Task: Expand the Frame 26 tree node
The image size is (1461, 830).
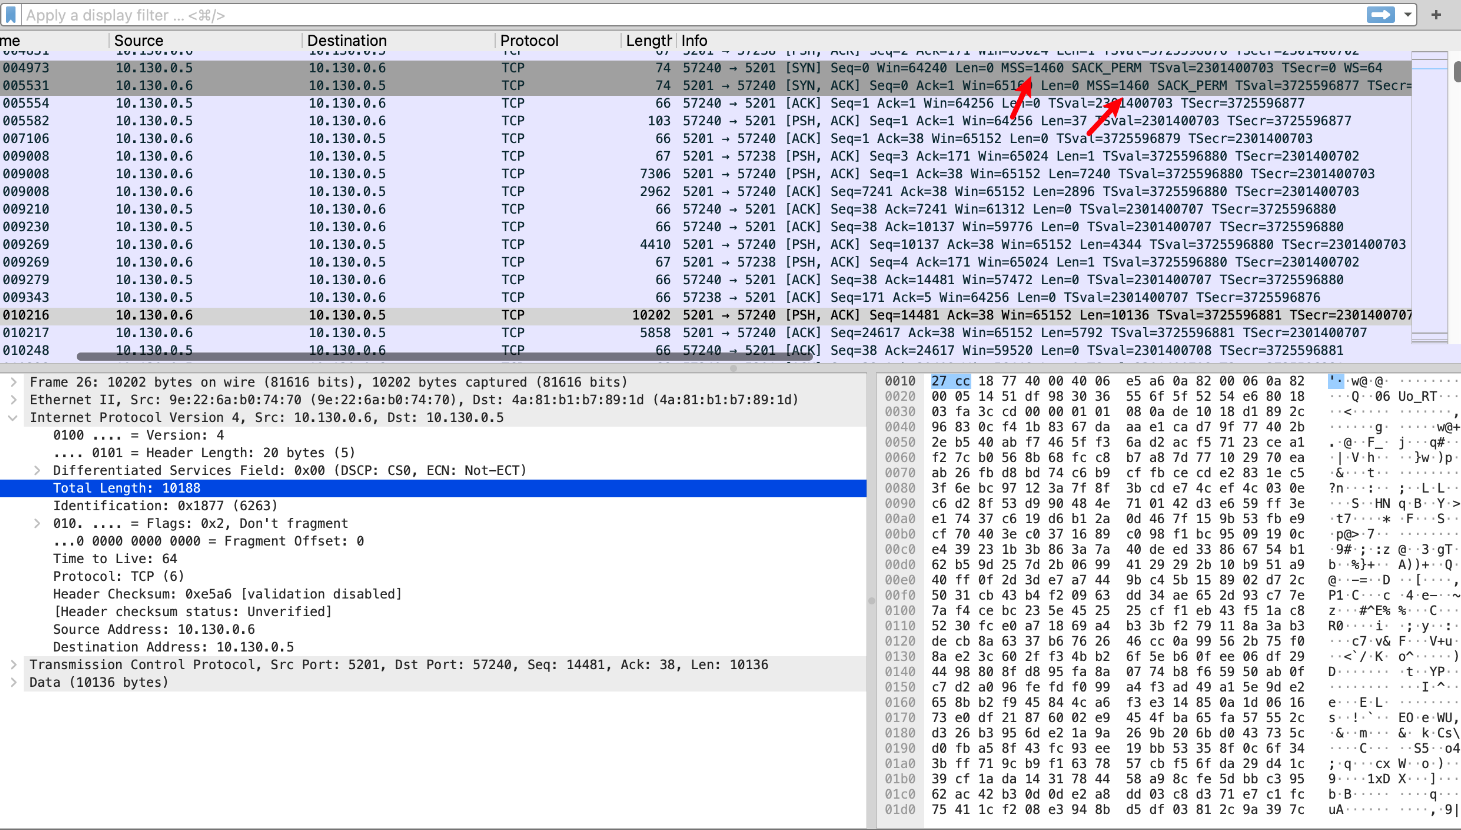Action: 13,382
